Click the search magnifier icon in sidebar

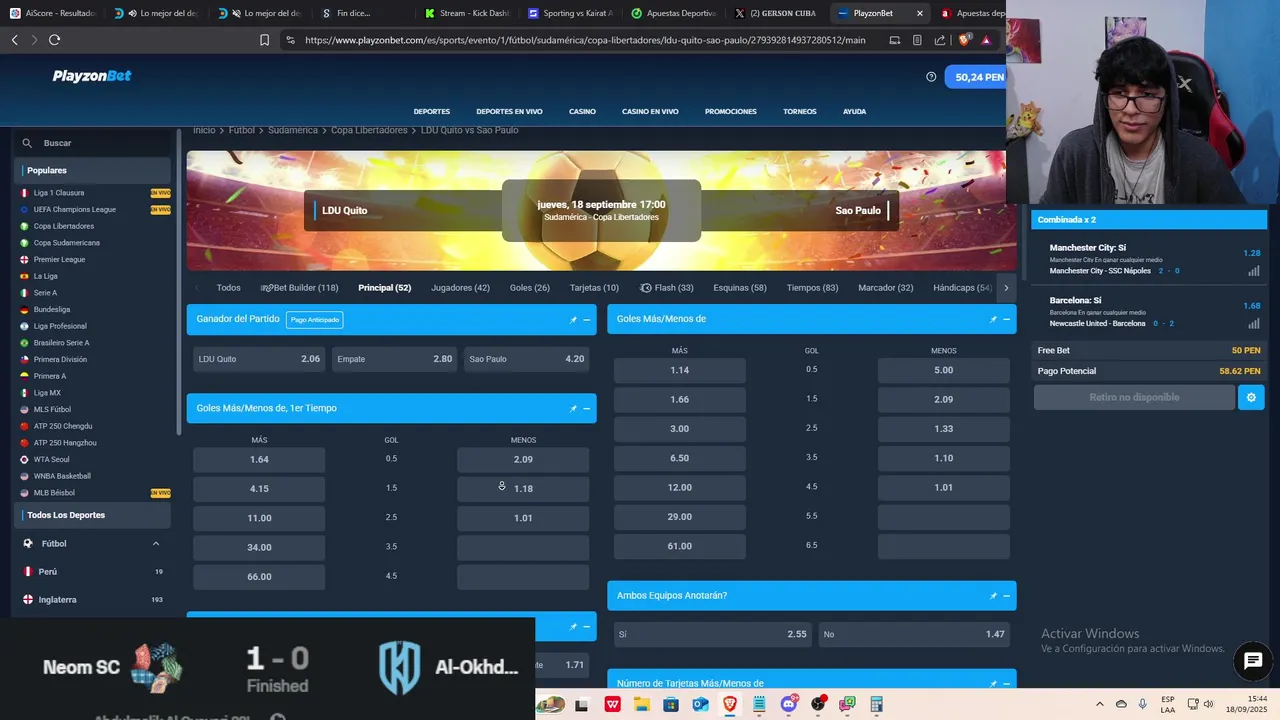(x=27, y=143)
